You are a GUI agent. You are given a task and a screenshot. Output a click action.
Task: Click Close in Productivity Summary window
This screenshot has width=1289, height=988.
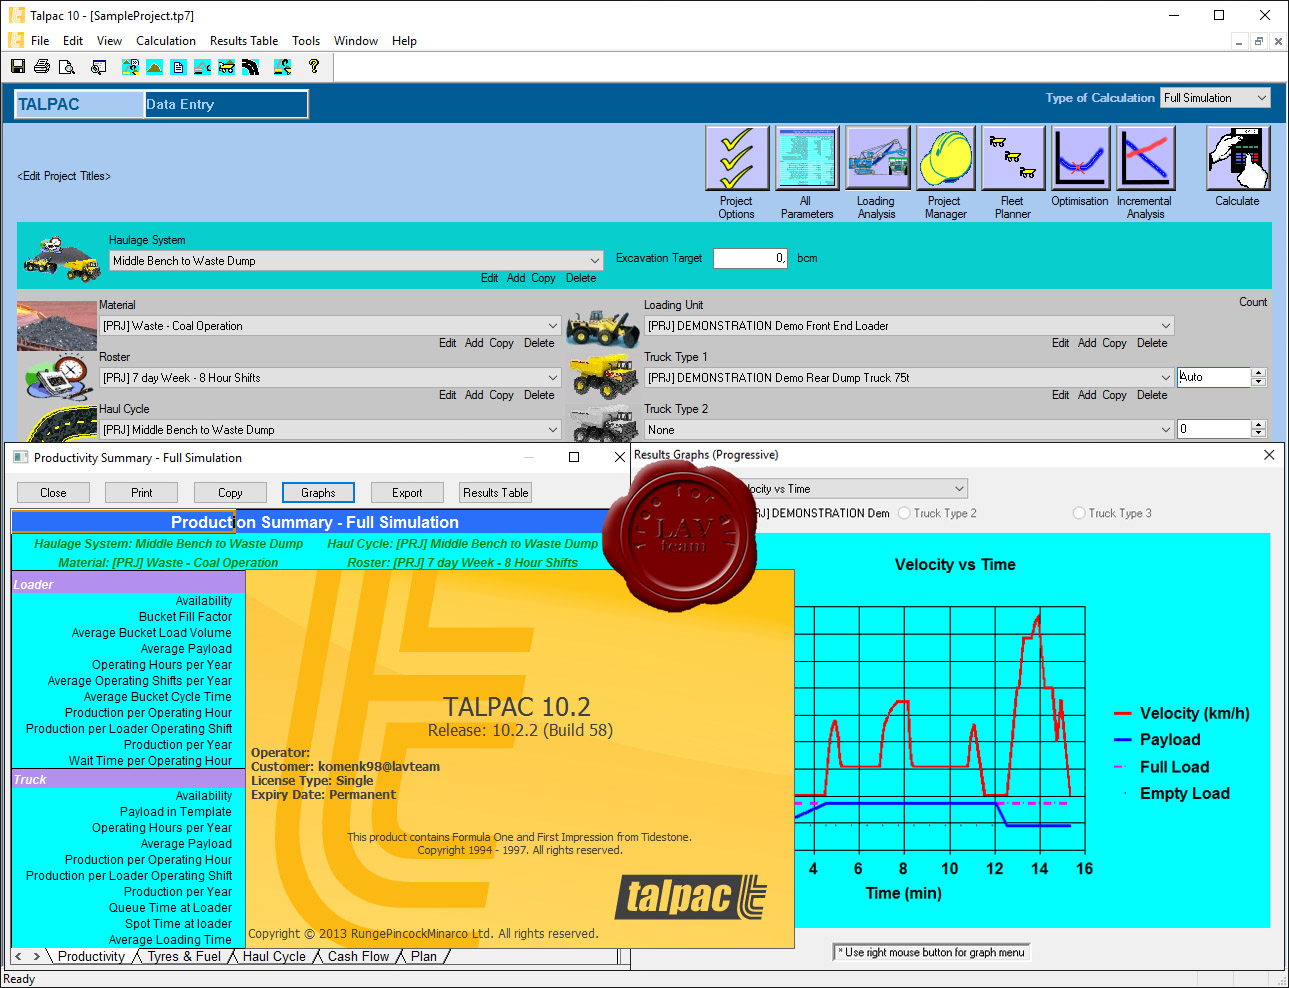53,493
